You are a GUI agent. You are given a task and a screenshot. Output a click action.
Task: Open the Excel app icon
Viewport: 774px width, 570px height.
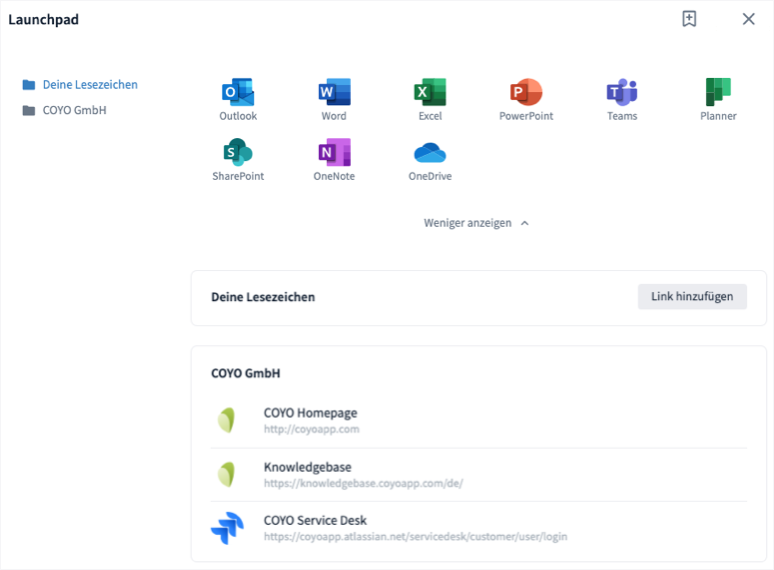tap(430, 92)
